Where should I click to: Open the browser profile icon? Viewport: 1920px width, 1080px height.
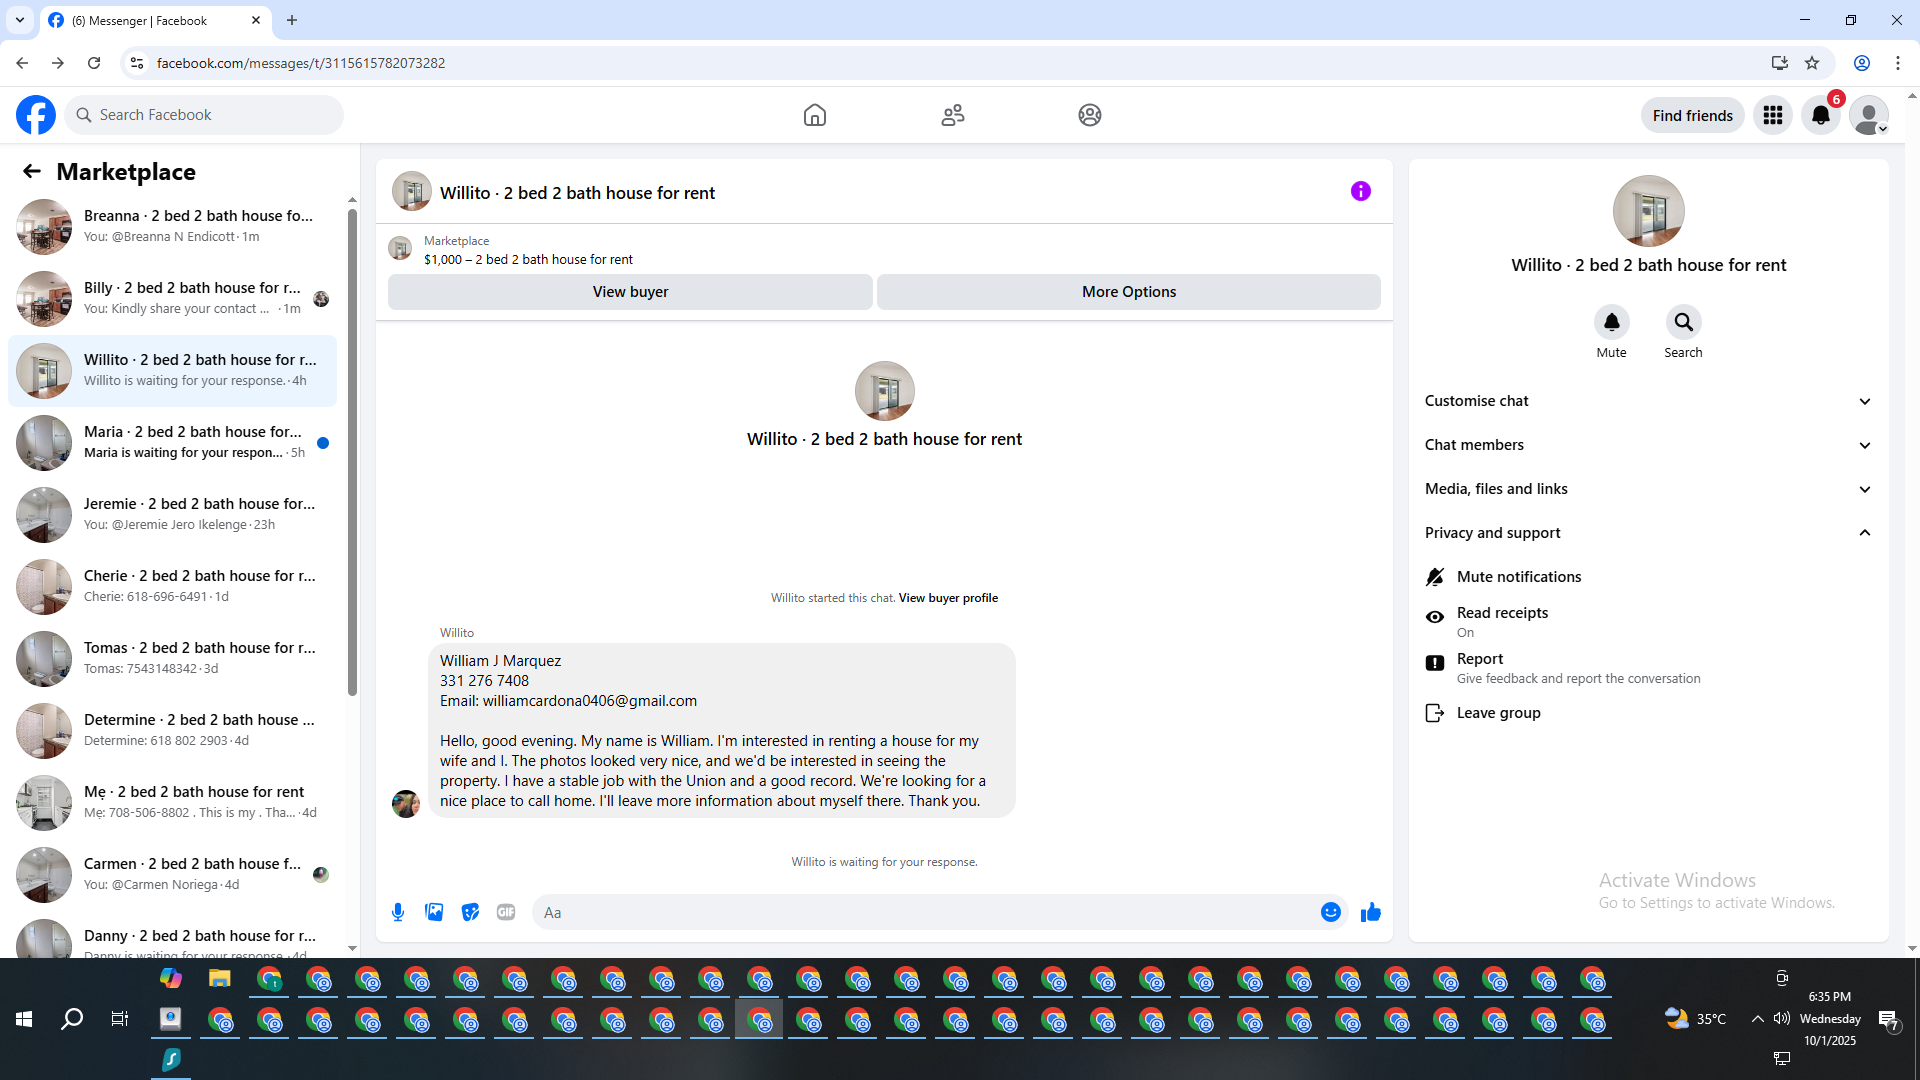[x=1862, y=63]
